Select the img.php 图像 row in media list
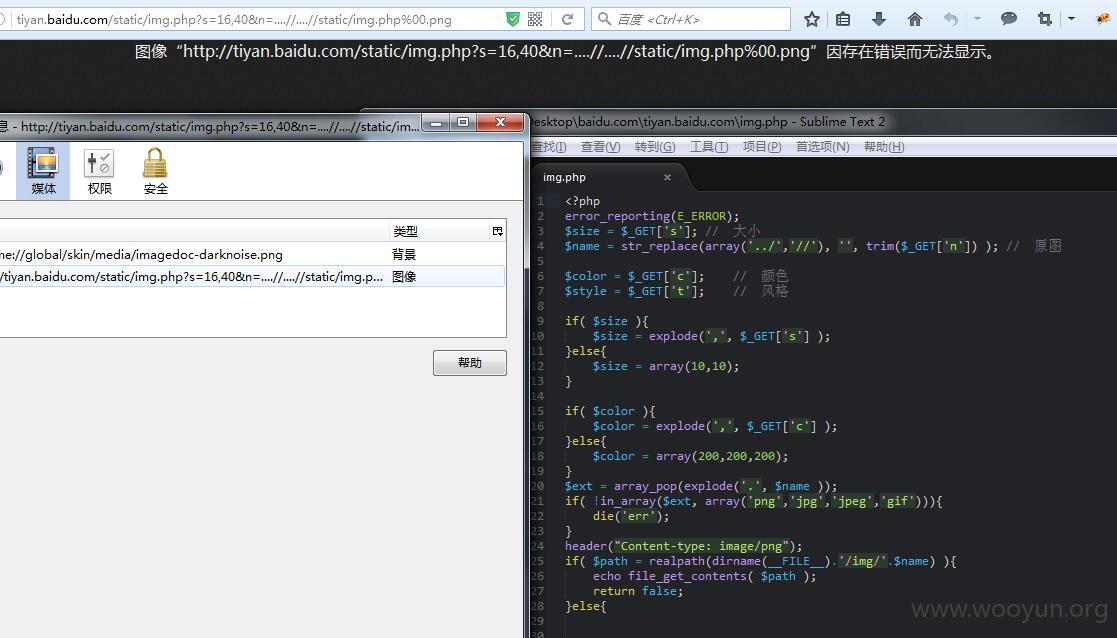The width and height of the screenshot is (1117, 638). pos(252,276)
